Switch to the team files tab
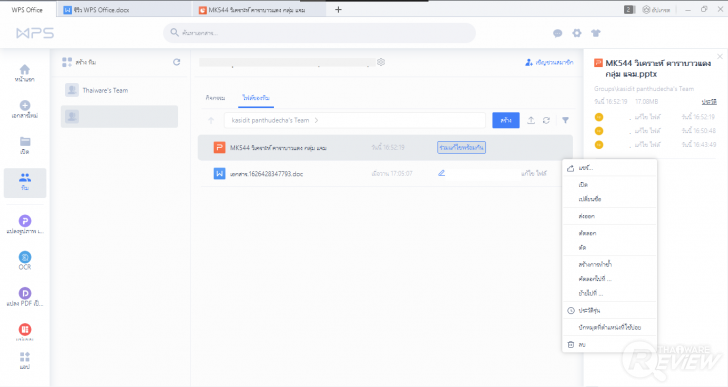The height and width of the screenshot is (387, 728). pyautogui.click(x=256, y=98)
